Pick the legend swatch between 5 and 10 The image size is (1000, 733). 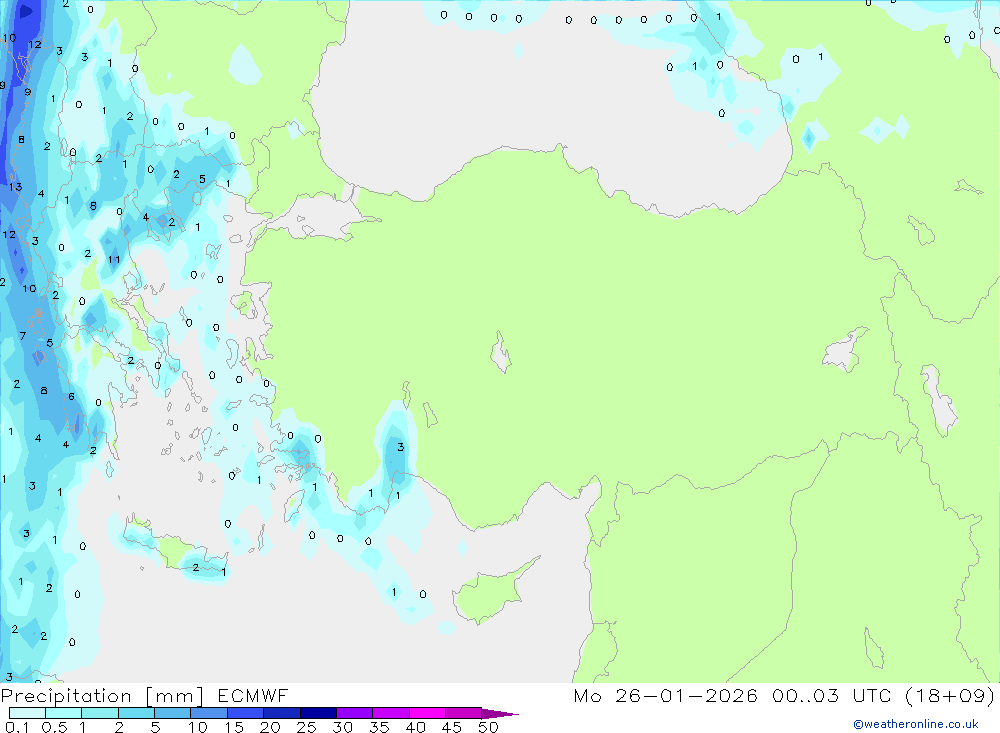[x=173, y=713]
